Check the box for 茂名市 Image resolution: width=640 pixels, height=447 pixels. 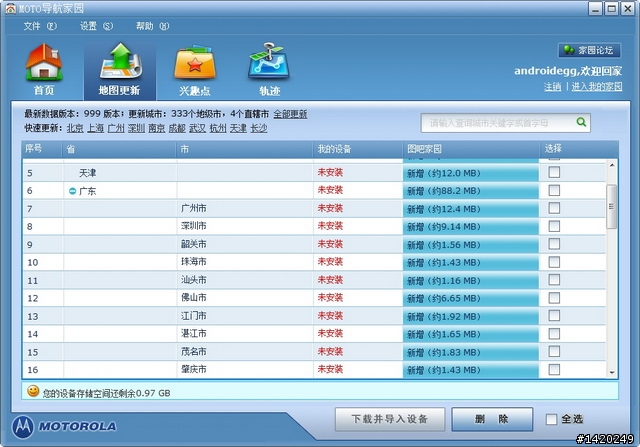554,352
